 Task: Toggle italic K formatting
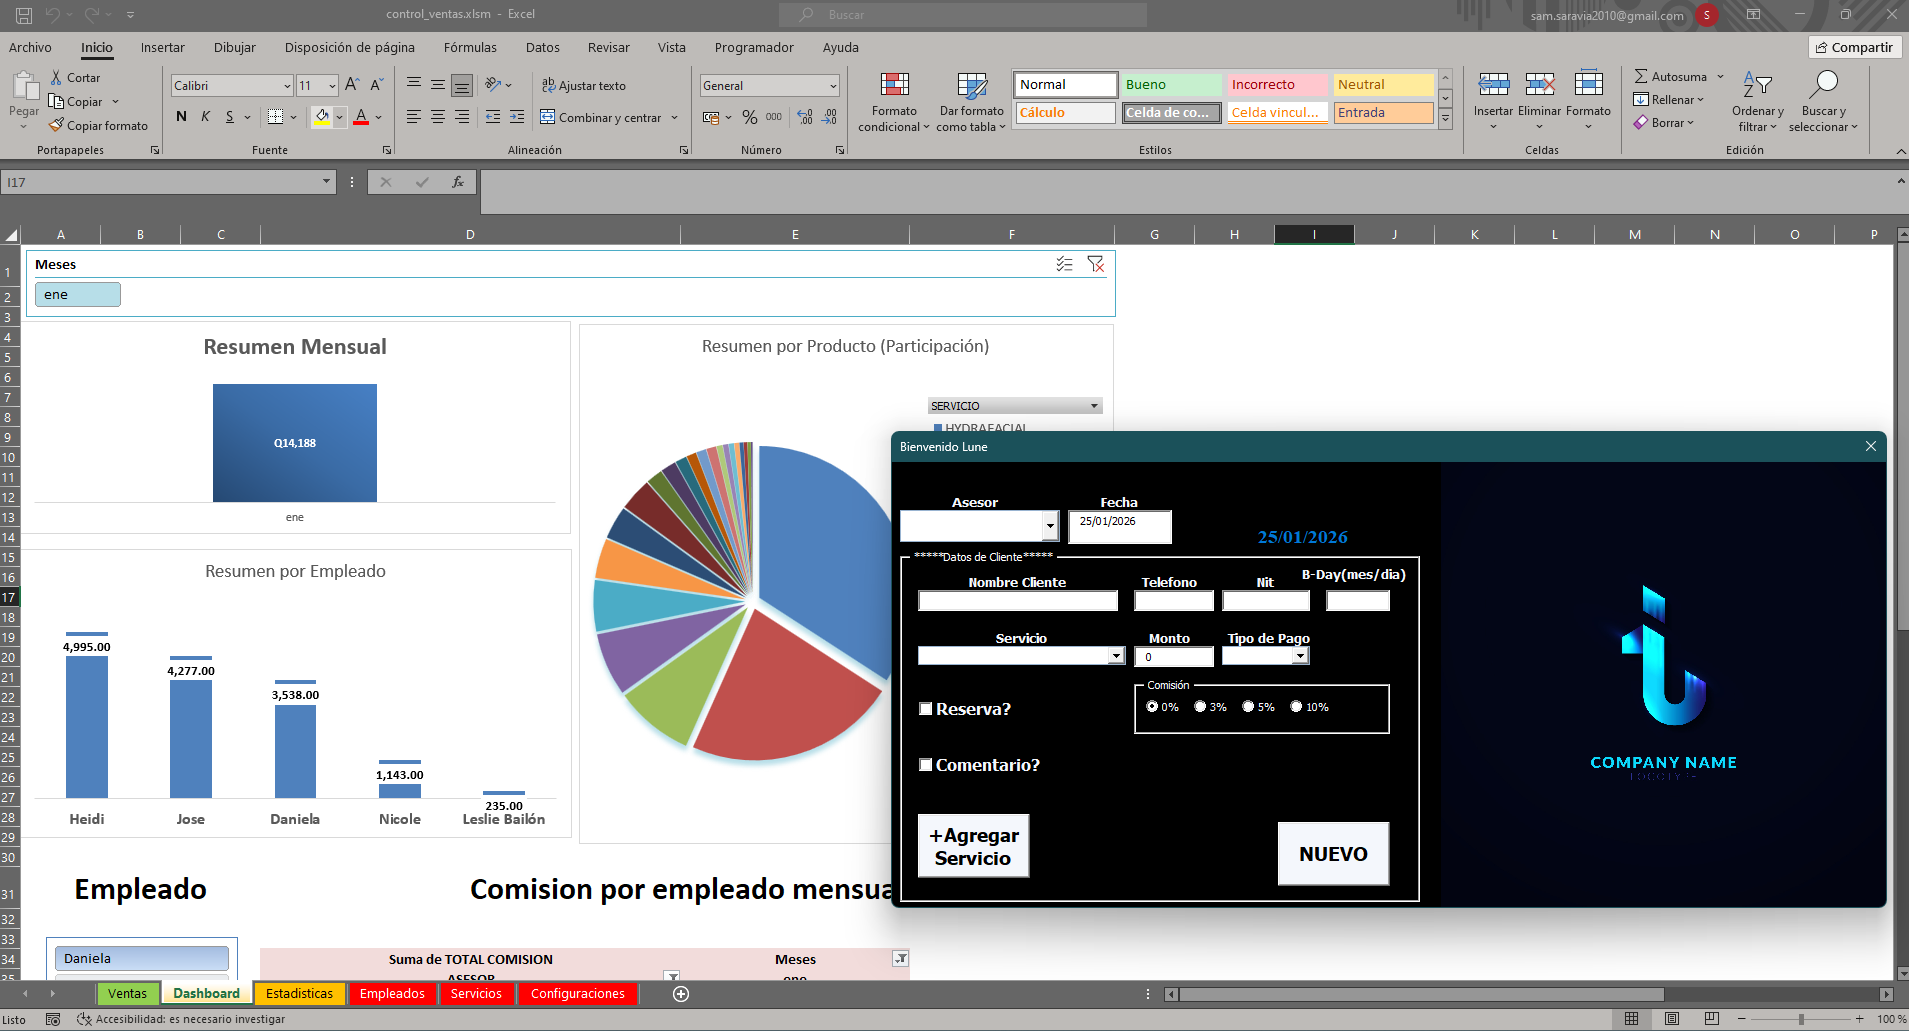click(x=205, y=116)
